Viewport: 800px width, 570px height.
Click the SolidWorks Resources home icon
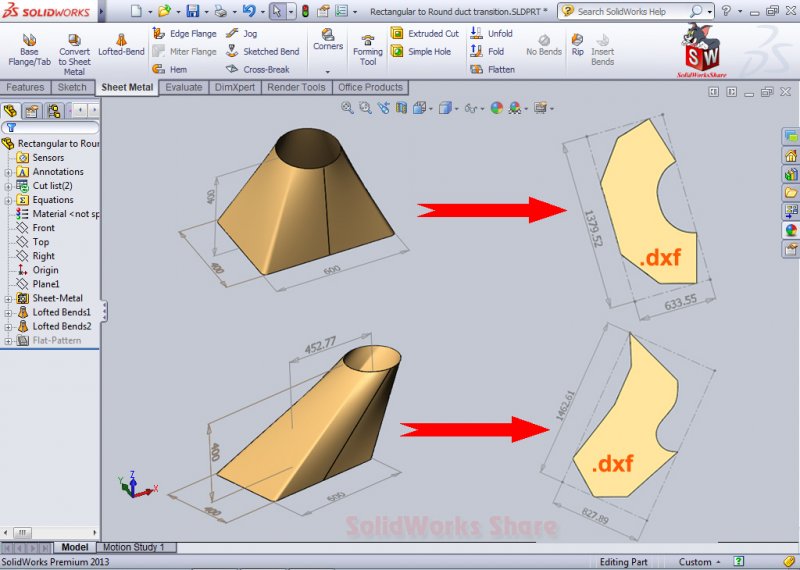(791, 155)
